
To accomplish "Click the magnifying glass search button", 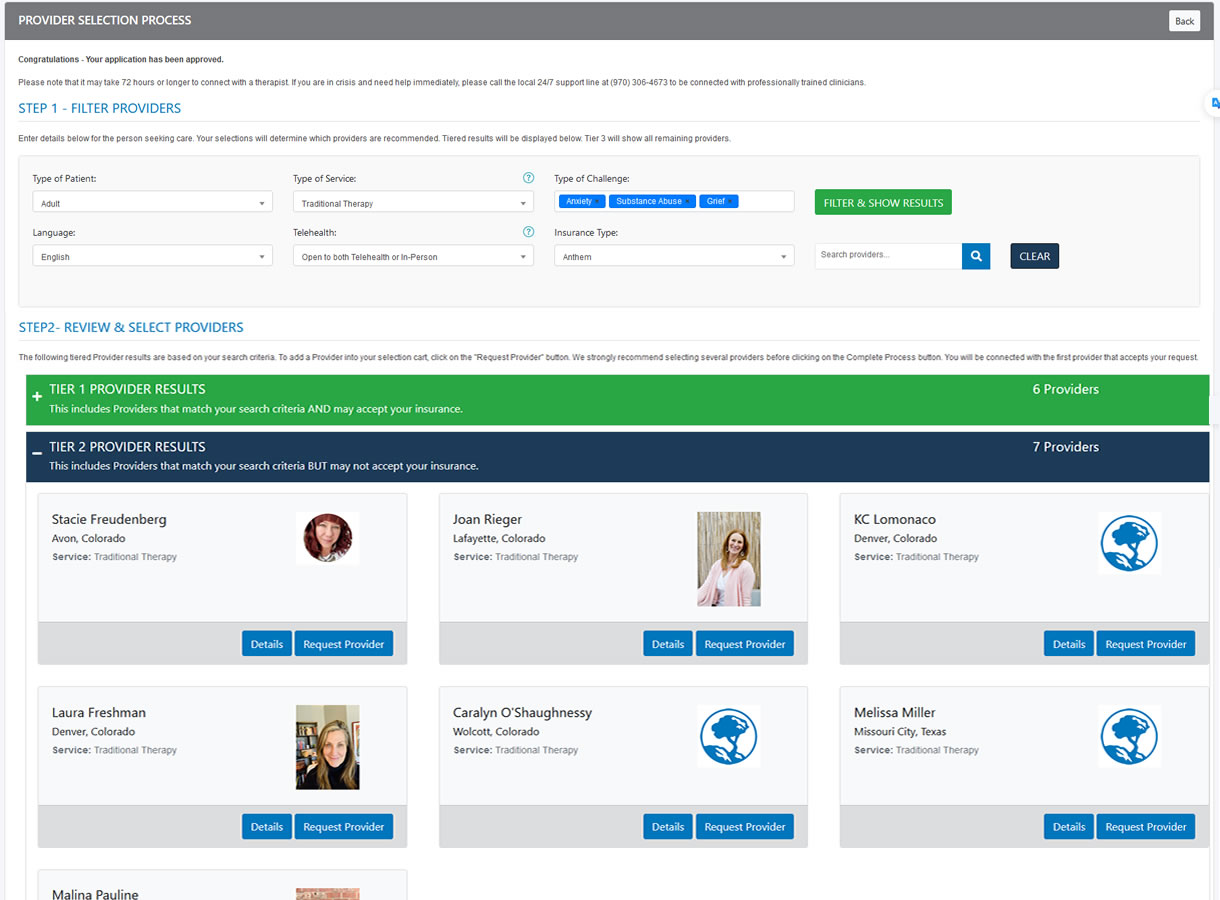I will (975, 256).
